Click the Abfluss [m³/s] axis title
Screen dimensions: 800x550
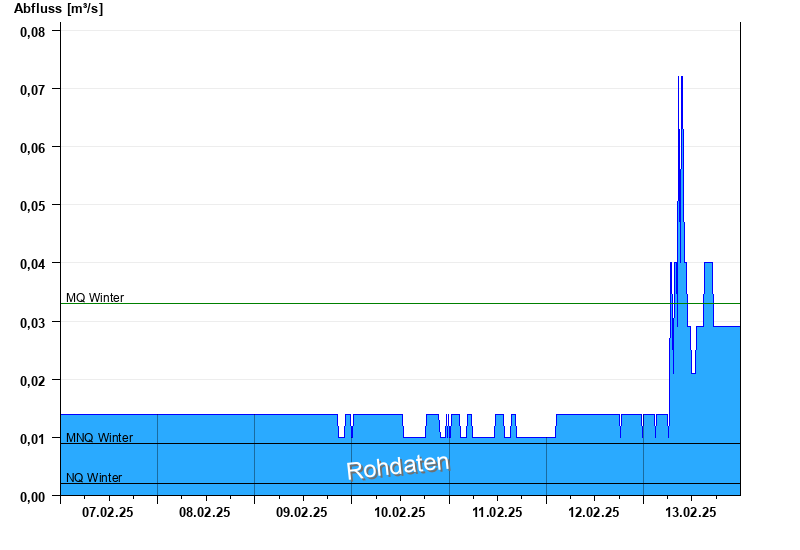pos(58,9)
